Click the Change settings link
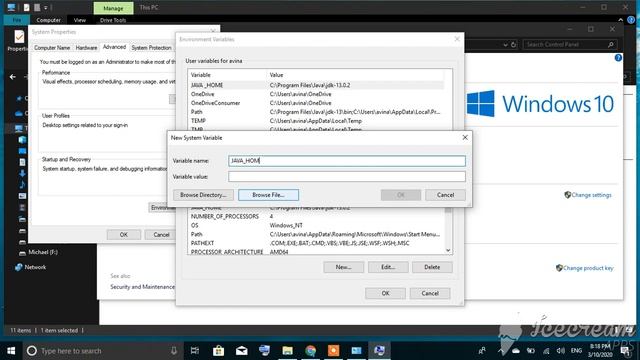640x360 pixels. 591,195
